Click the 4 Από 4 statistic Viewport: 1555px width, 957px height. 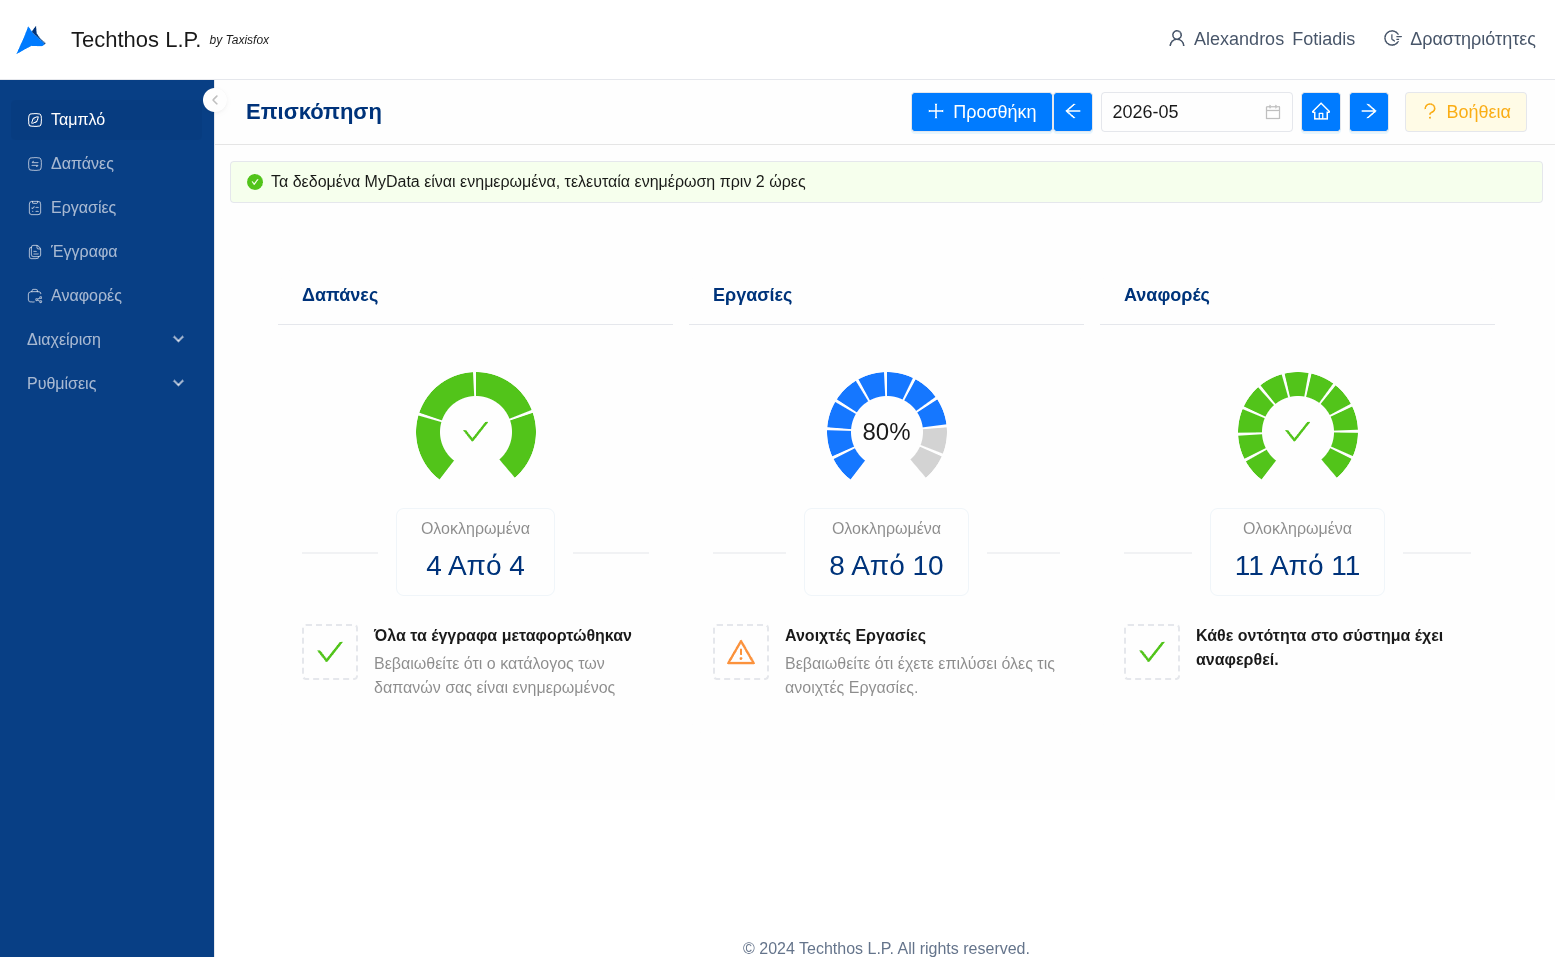tap(476, 566)
